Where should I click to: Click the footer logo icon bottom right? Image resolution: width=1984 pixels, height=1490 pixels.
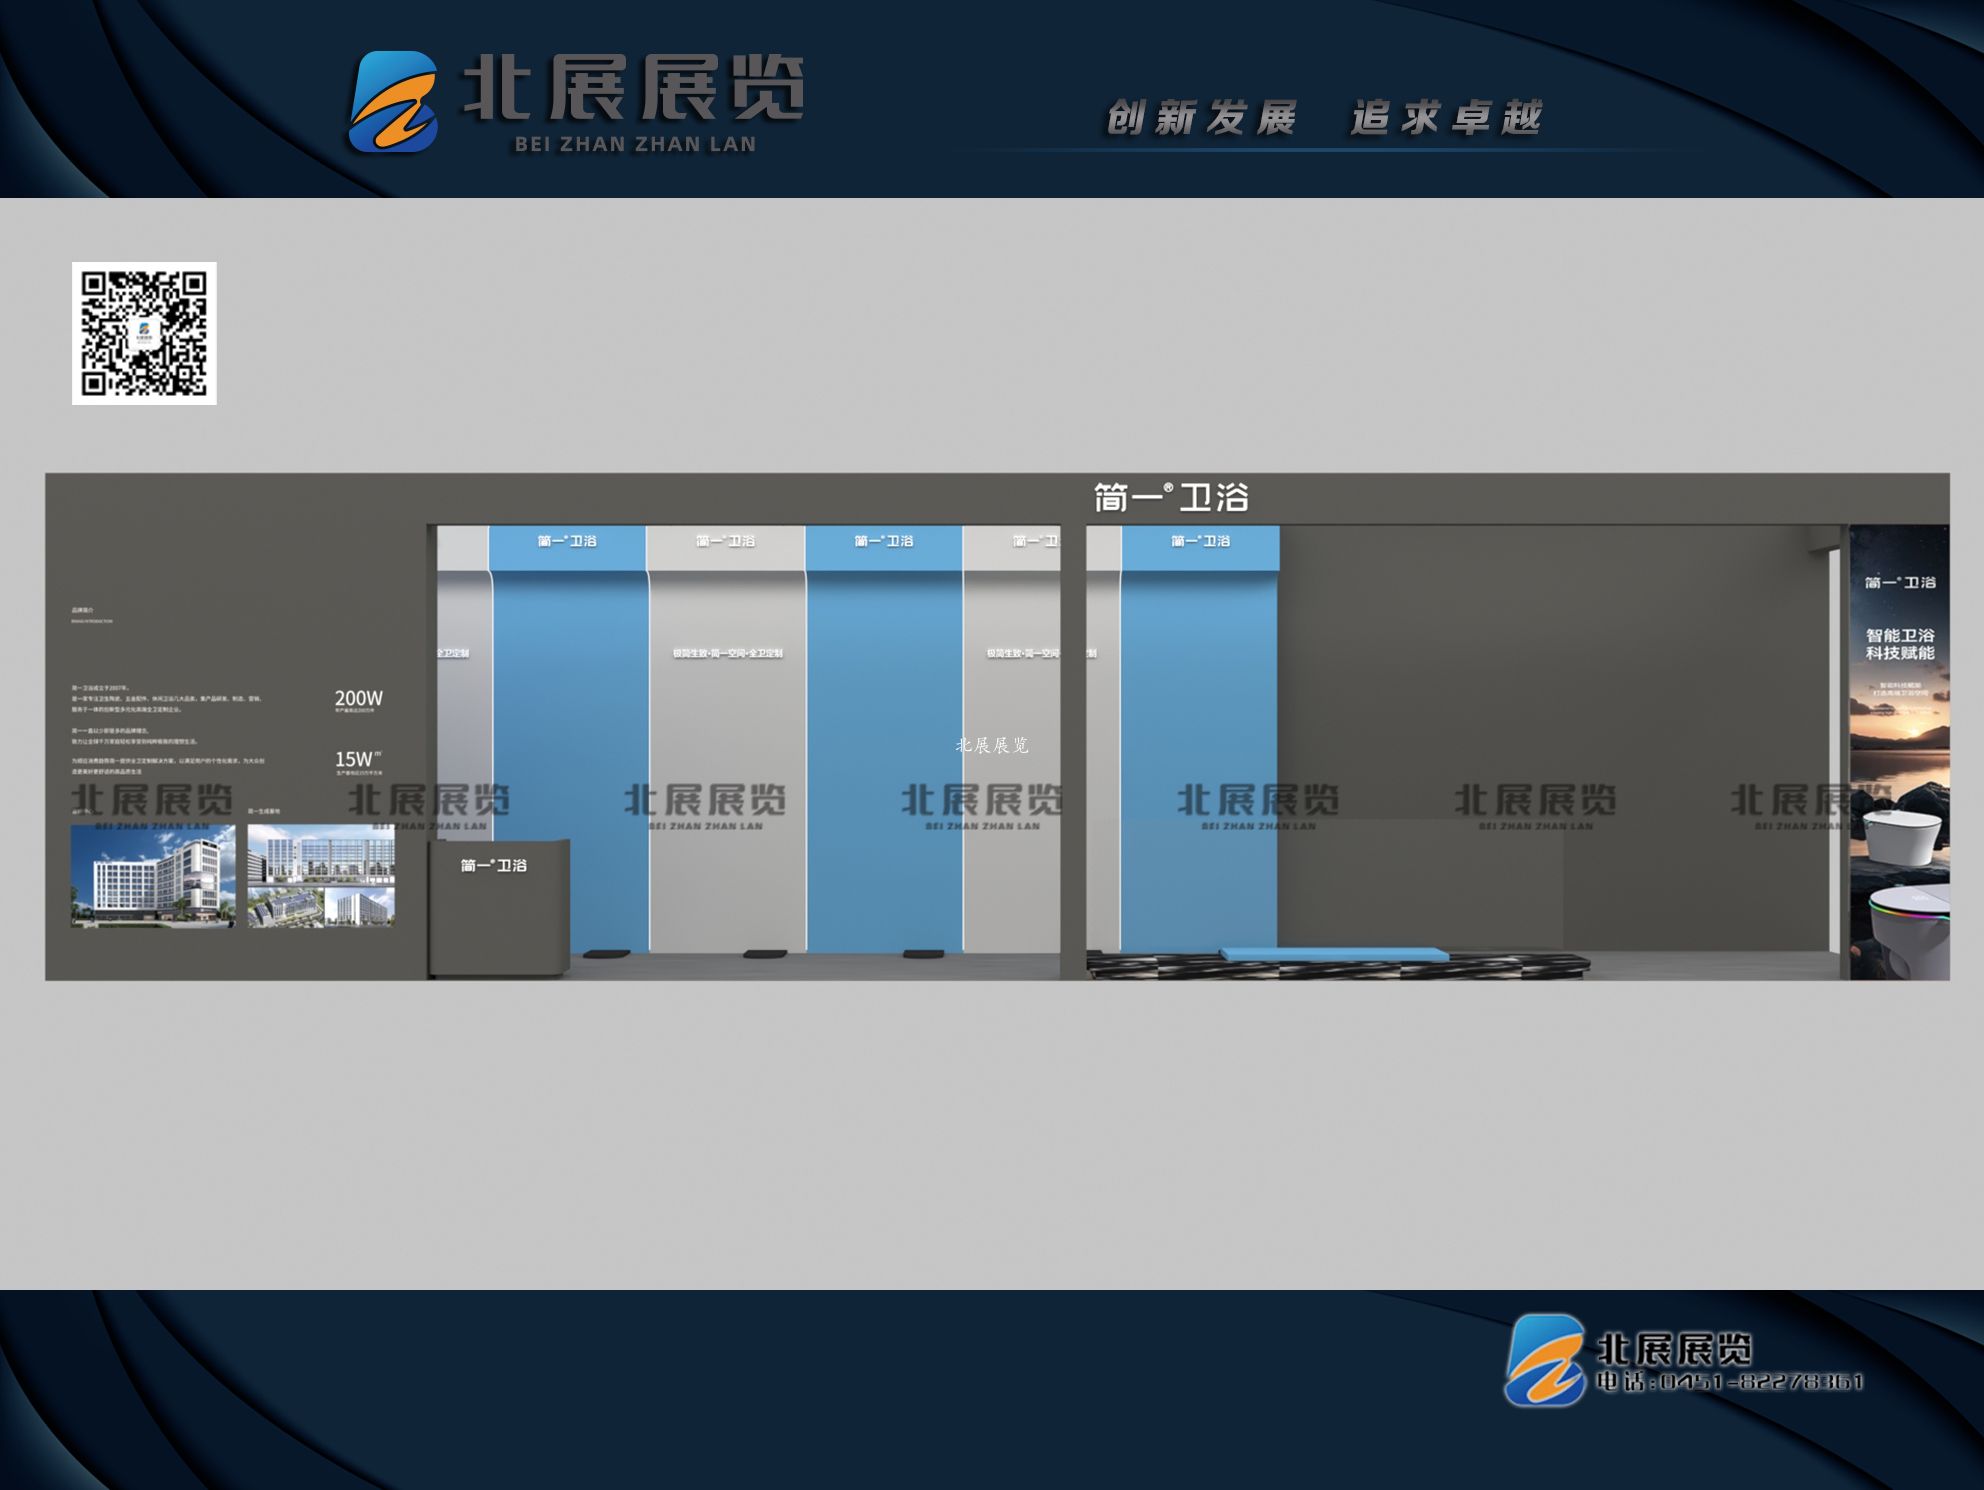click(1546, 1360)
